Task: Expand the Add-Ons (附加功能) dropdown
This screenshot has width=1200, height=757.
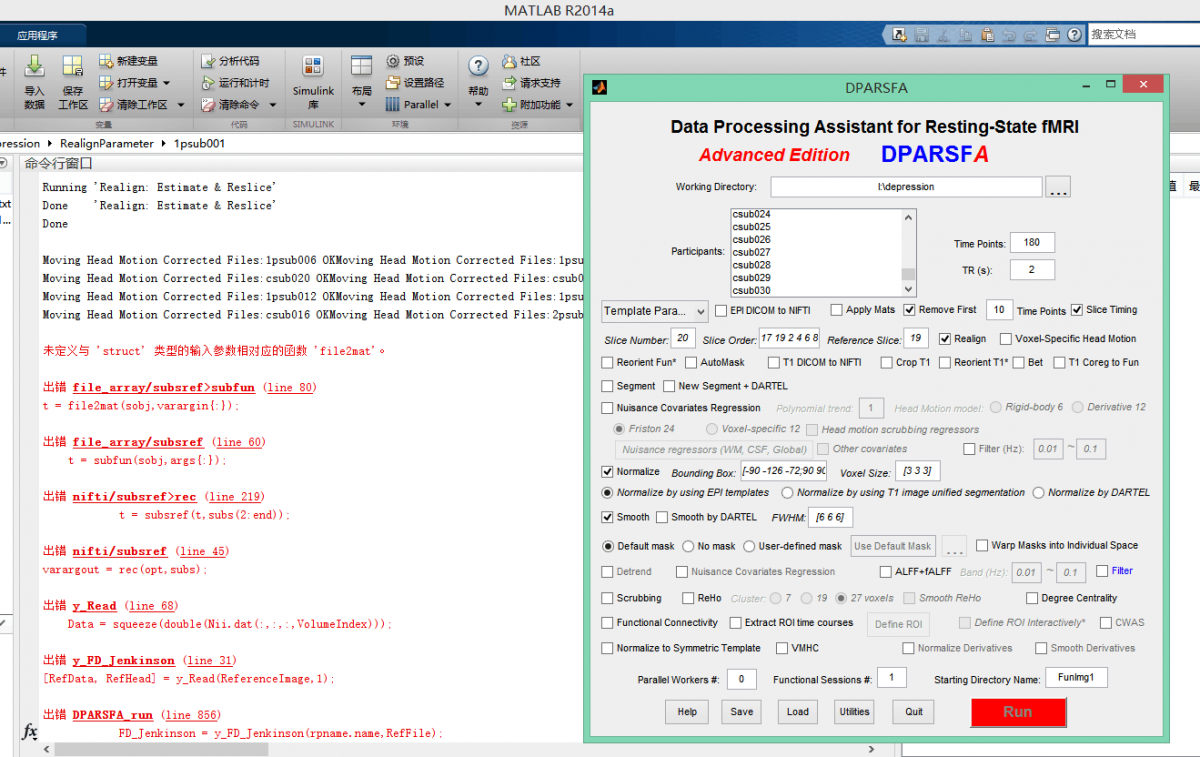Action: (x=569, y=105)
